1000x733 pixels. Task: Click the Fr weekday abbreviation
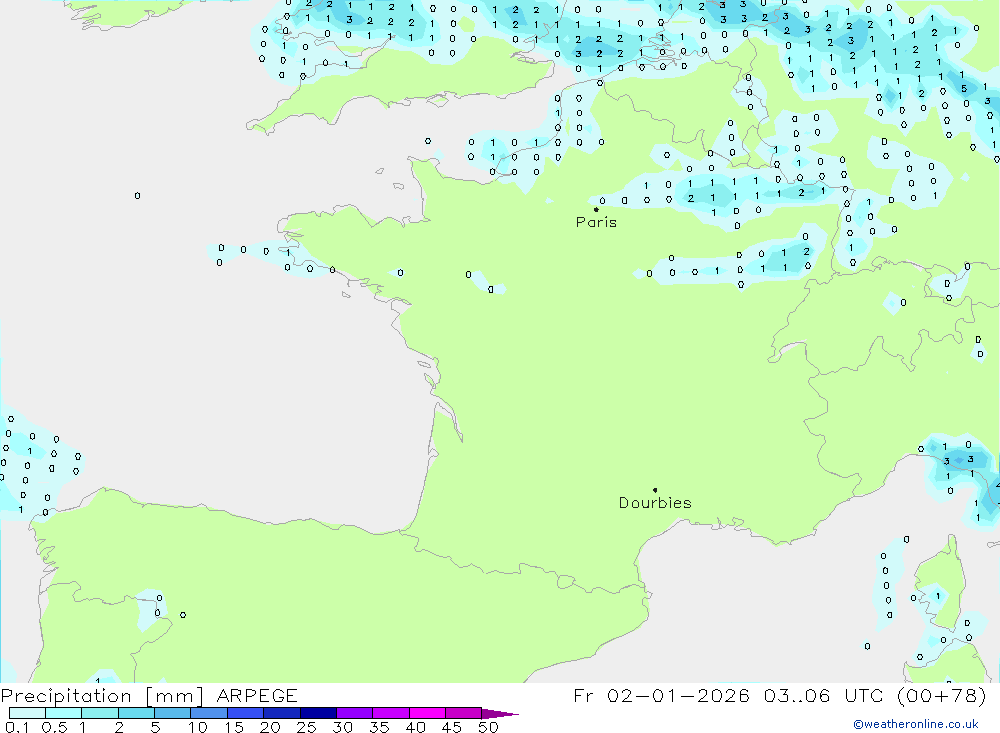click(583, 695)
